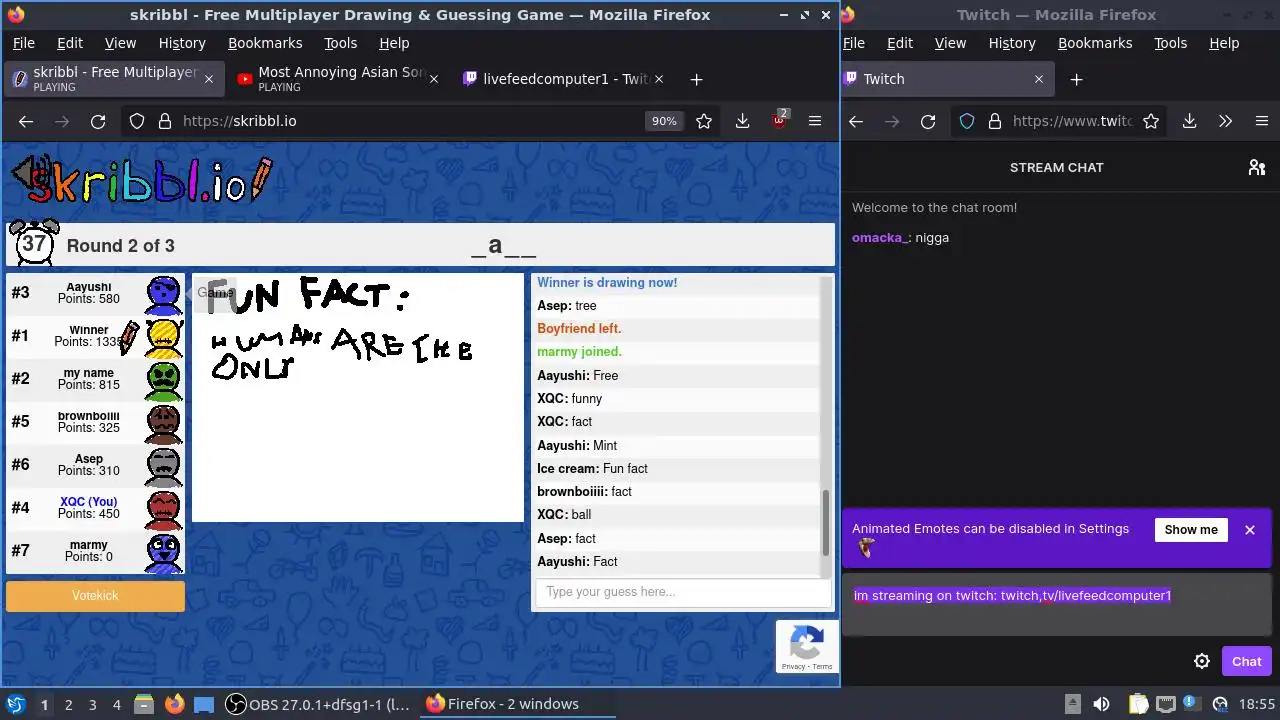Click the volume icon in the system tray
The width and height of the screenshot is (1280, 720).
point(1101,704)
